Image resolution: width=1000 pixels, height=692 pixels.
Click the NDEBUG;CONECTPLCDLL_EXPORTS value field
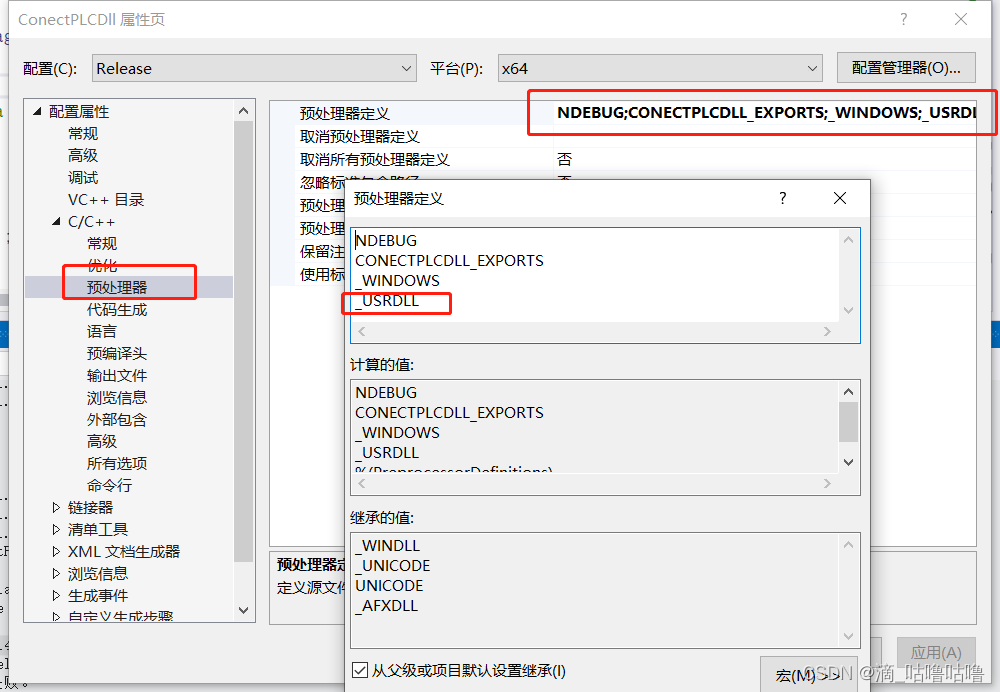point(764,113)
